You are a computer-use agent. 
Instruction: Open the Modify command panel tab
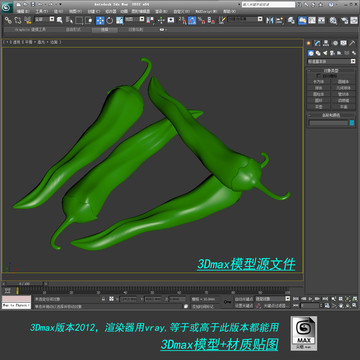tap(317, 43)
